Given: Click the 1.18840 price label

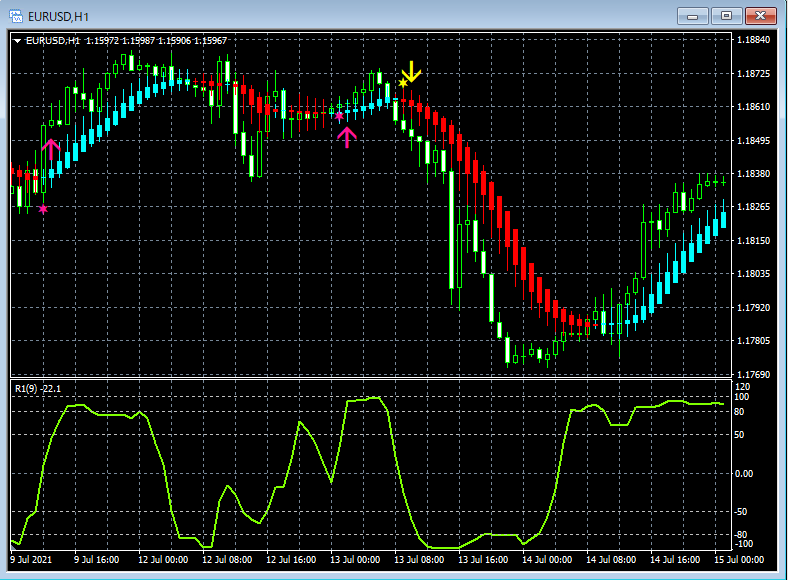Looking at the screenshot, I should coord(753,40).
